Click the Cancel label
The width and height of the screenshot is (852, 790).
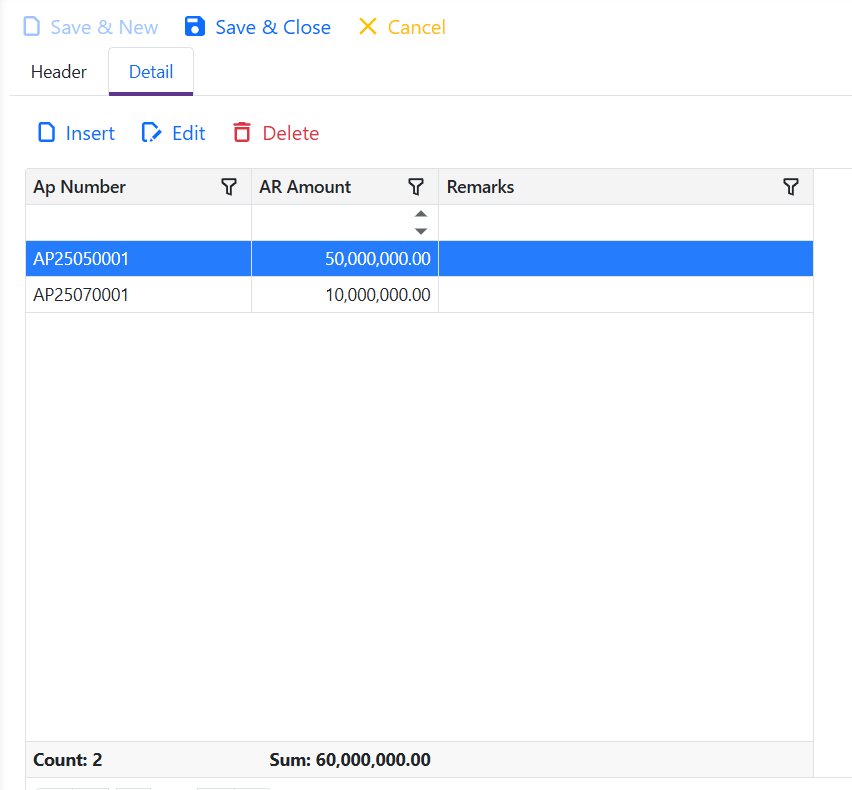(417, 27)
